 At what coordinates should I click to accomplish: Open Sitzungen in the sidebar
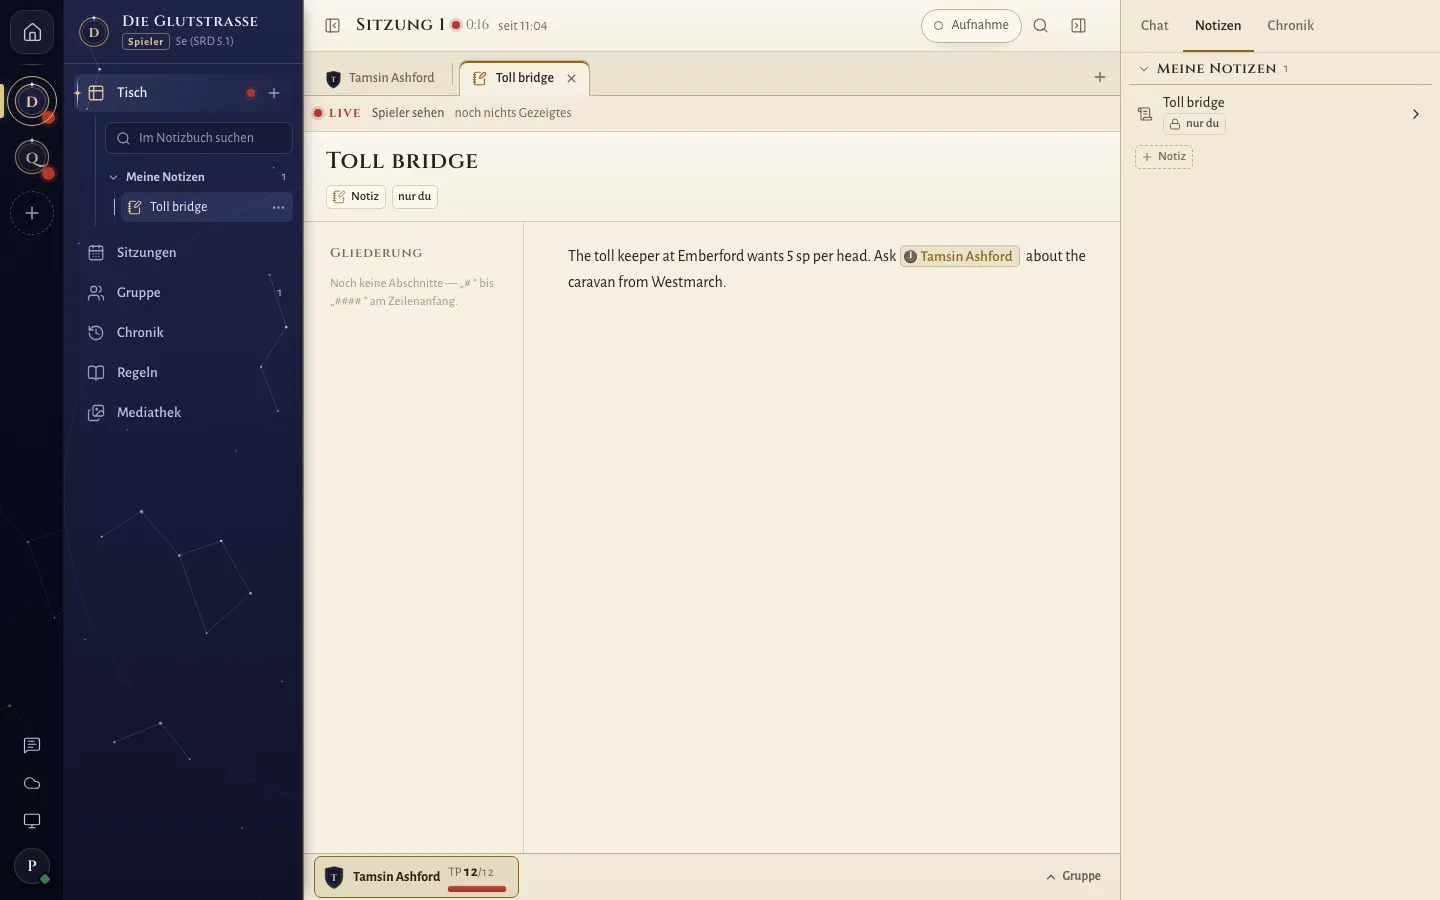(x=184, y=253)
